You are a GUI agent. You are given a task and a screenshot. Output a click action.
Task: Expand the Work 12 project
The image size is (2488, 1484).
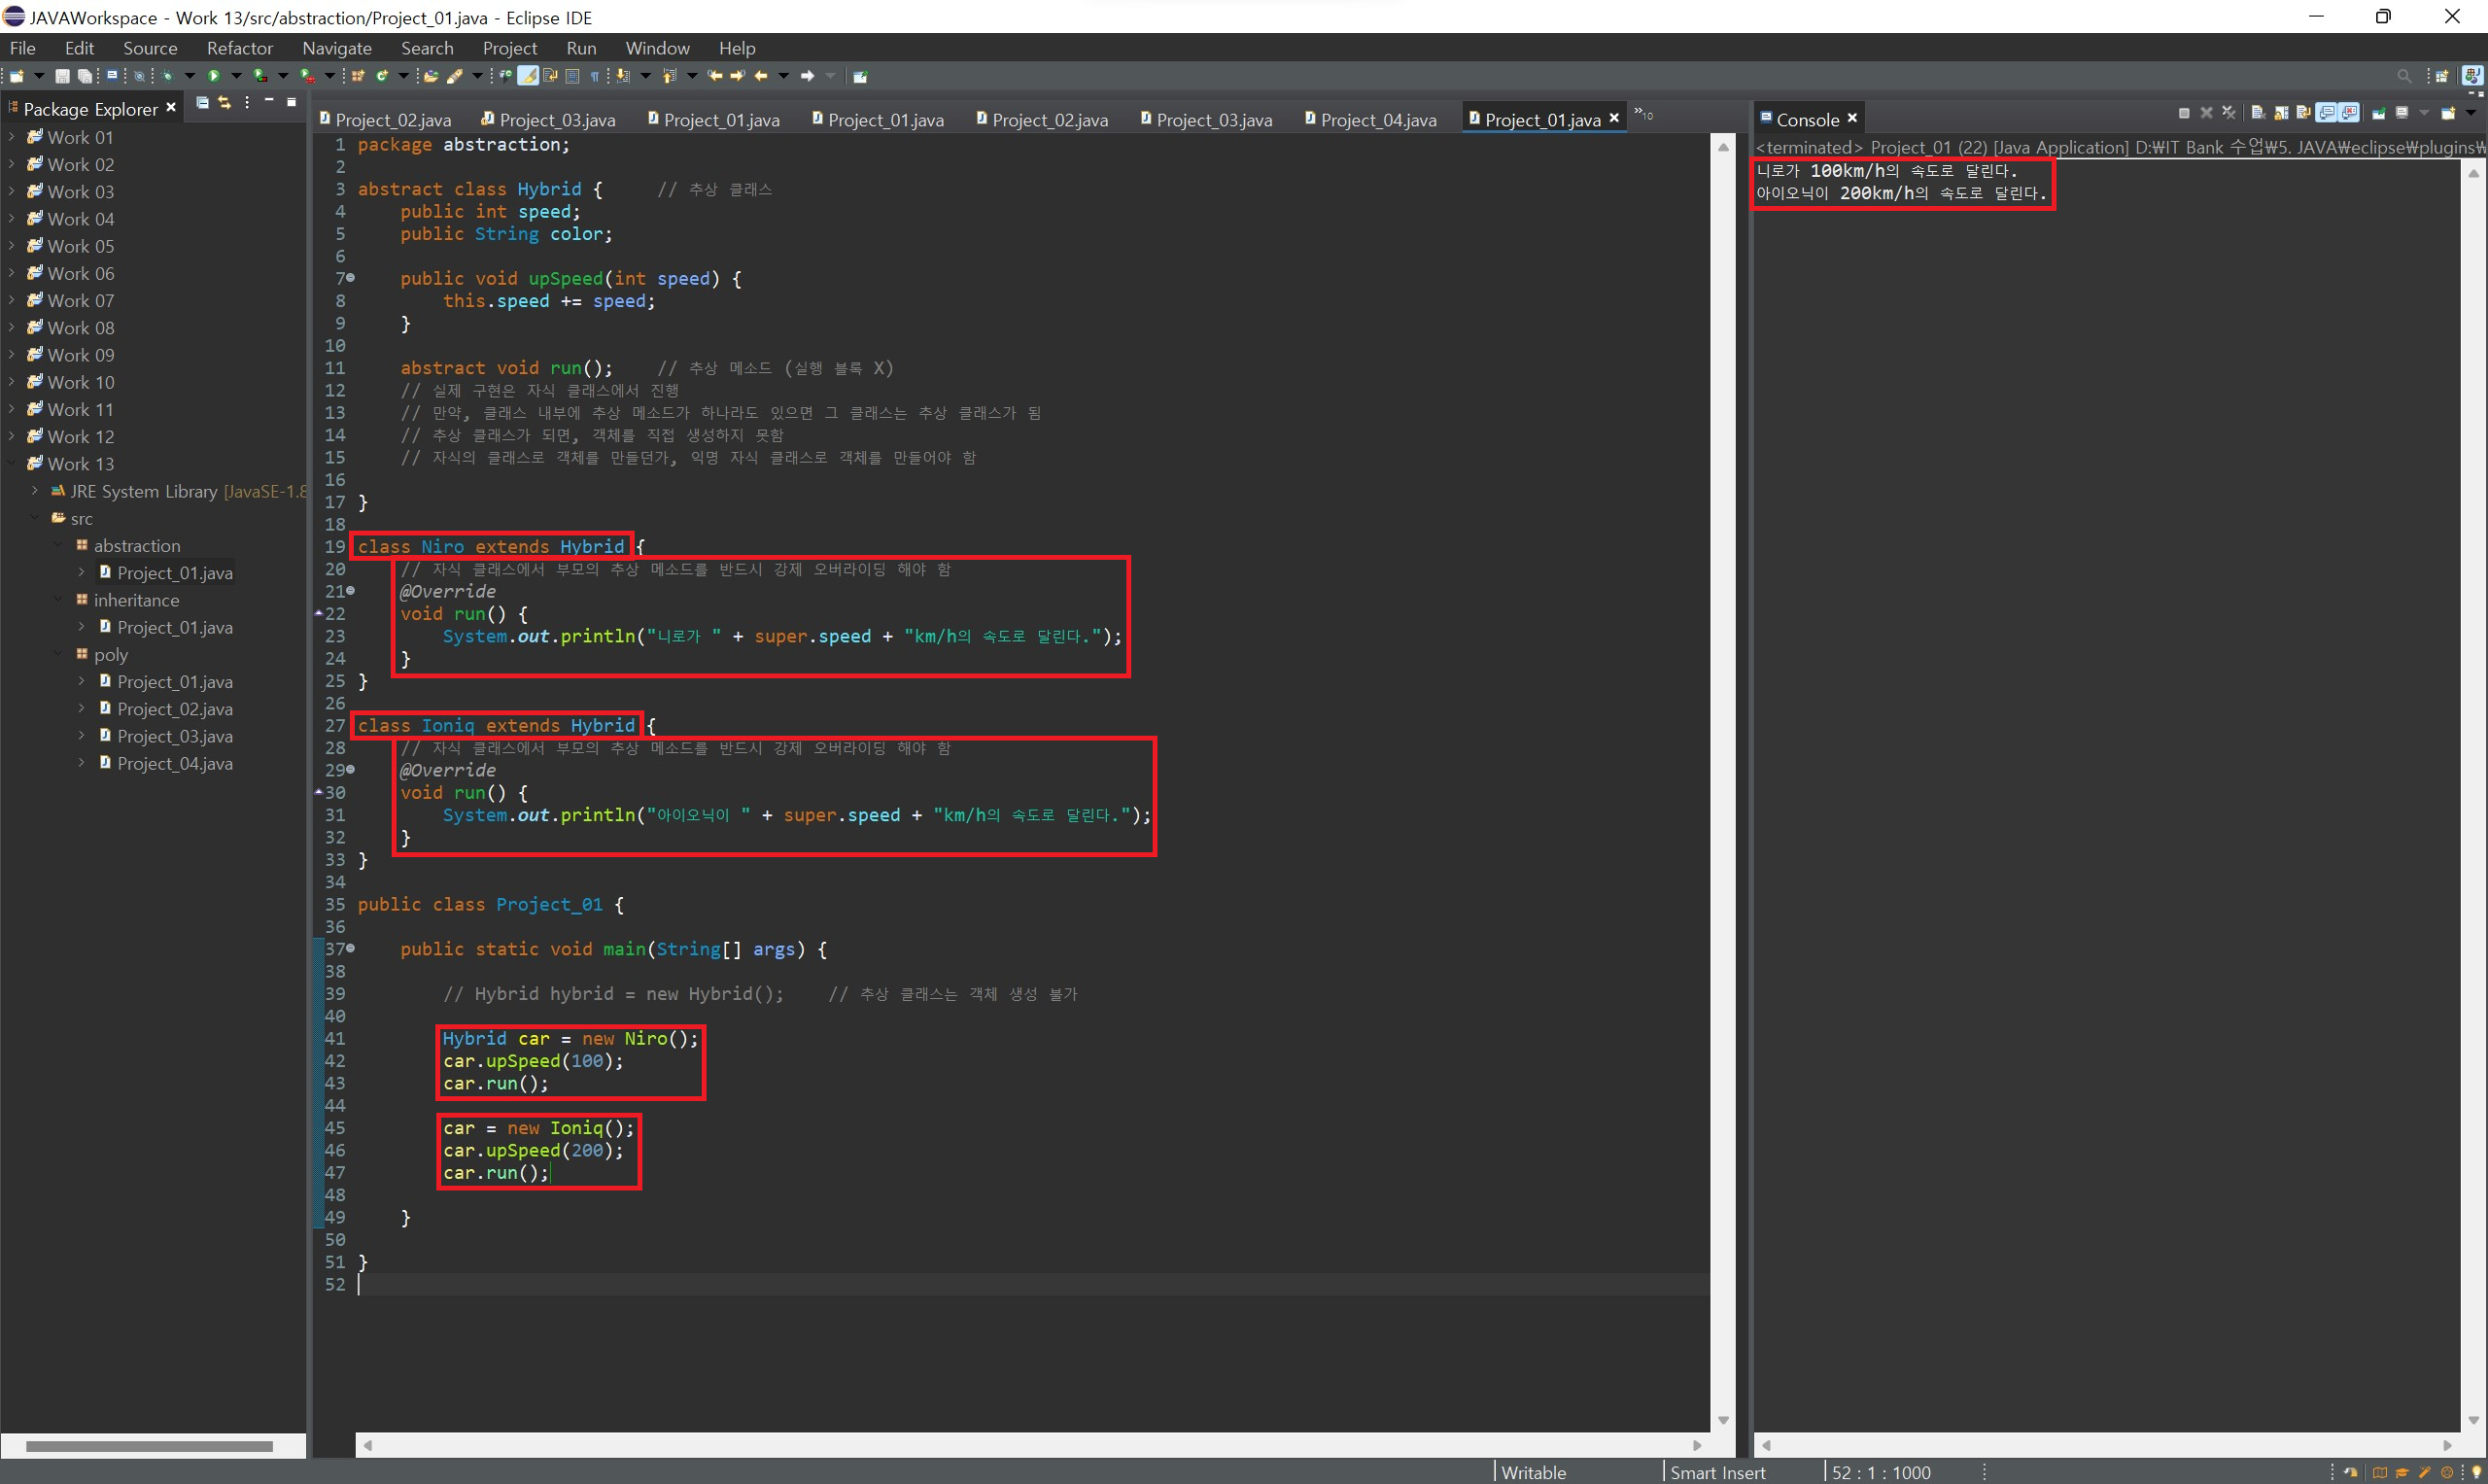pos(12,436)
